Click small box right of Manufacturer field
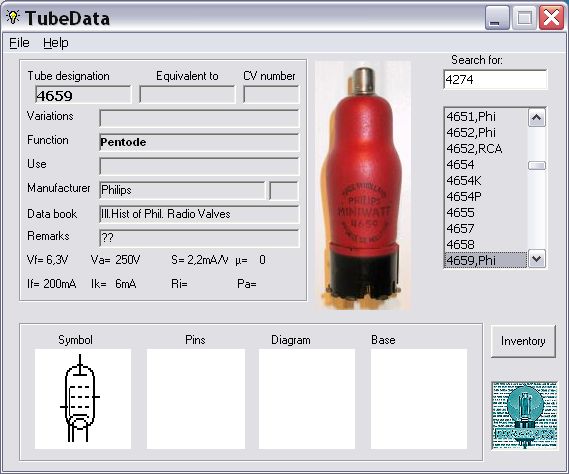569x474 pixels. coord(284,191)
